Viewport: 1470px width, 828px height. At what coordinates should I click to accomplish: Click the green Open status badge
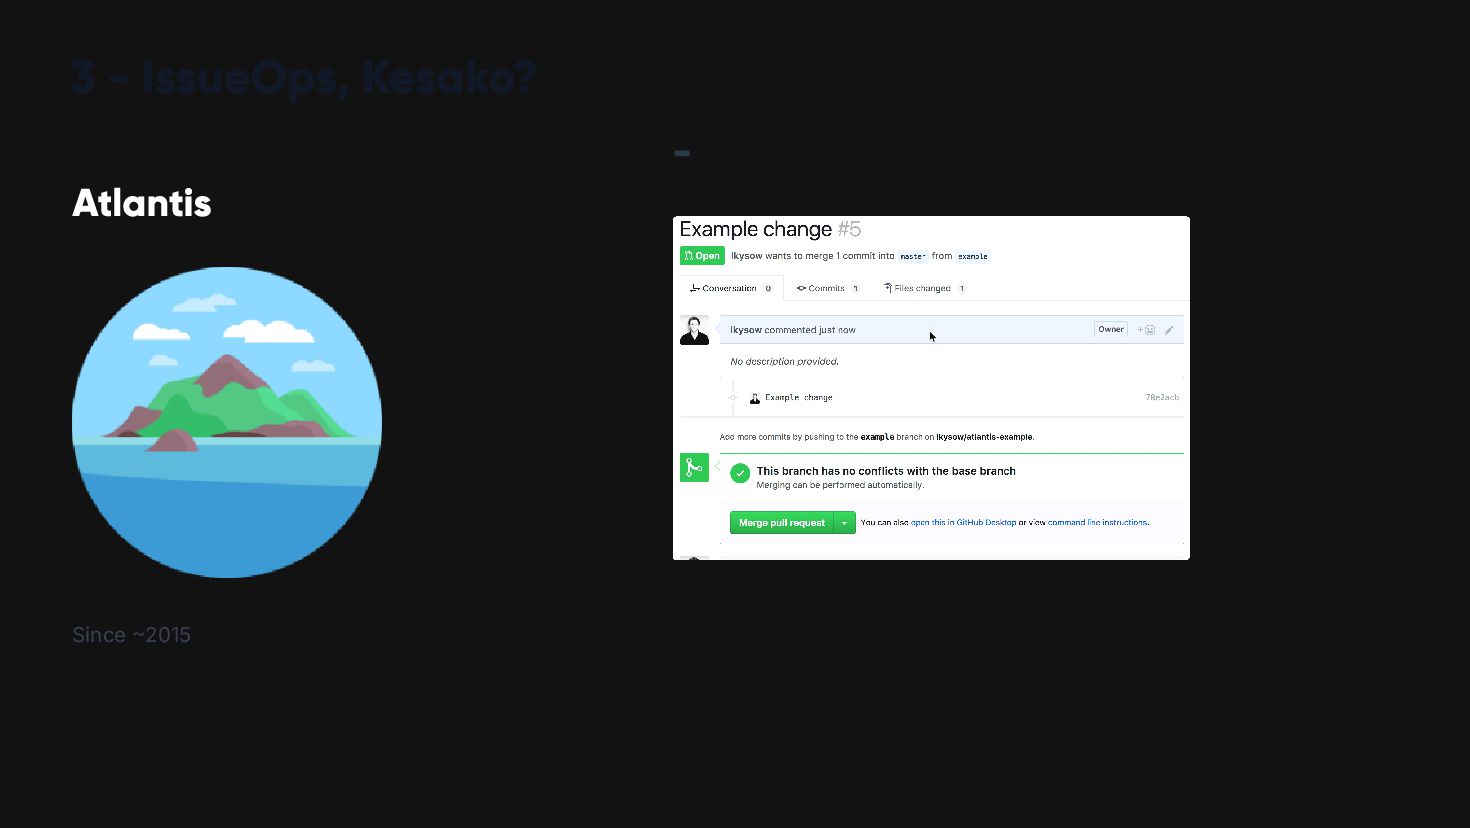tap(702, 256)
